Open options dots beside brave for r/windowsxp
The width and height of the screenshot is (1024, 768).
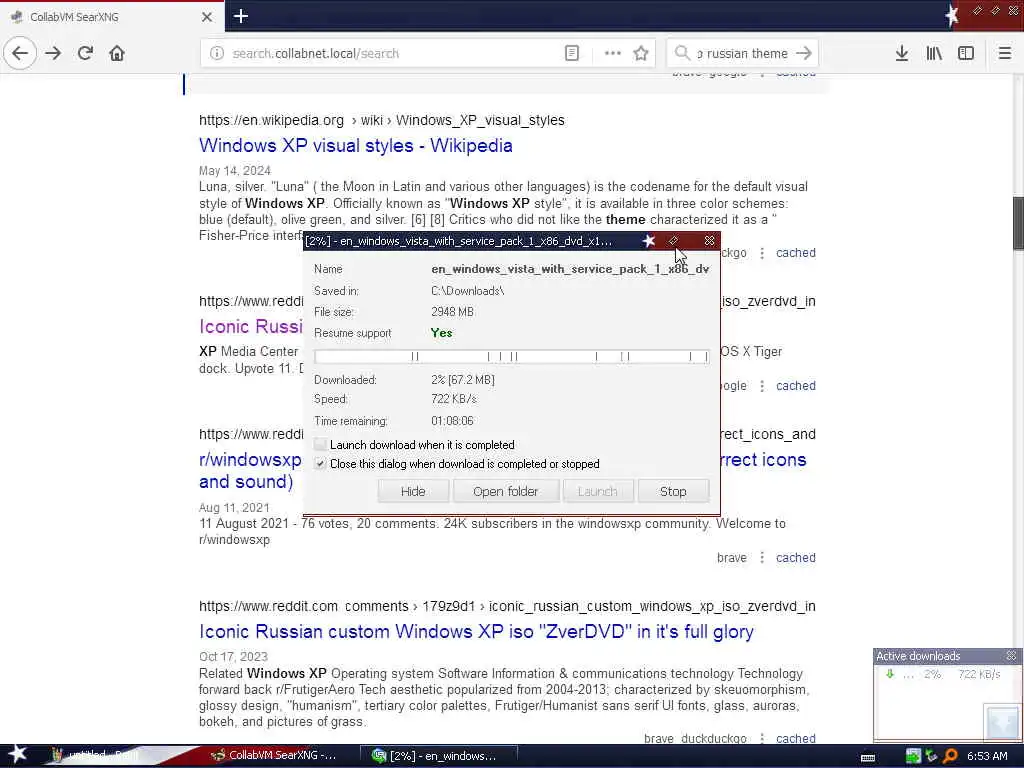pos(761,558)
